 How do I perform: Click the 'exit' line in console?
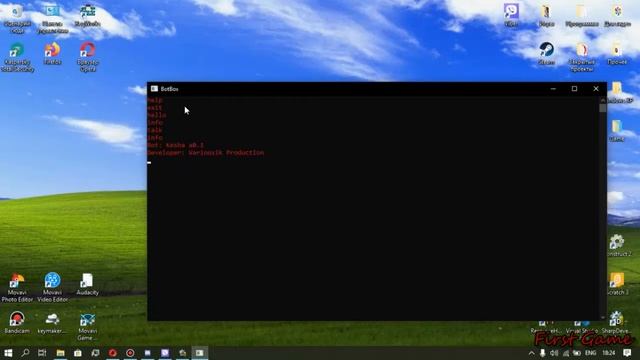pos(155,108)
